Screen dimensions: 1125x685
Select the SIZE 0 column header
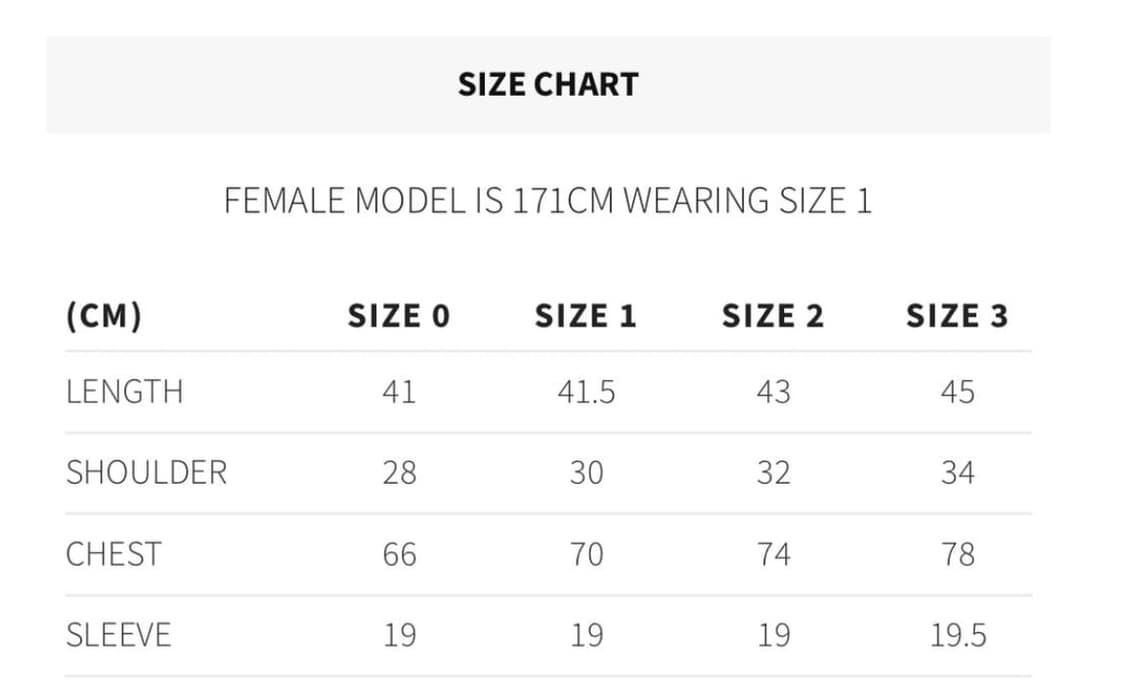(x=399, y=316)
